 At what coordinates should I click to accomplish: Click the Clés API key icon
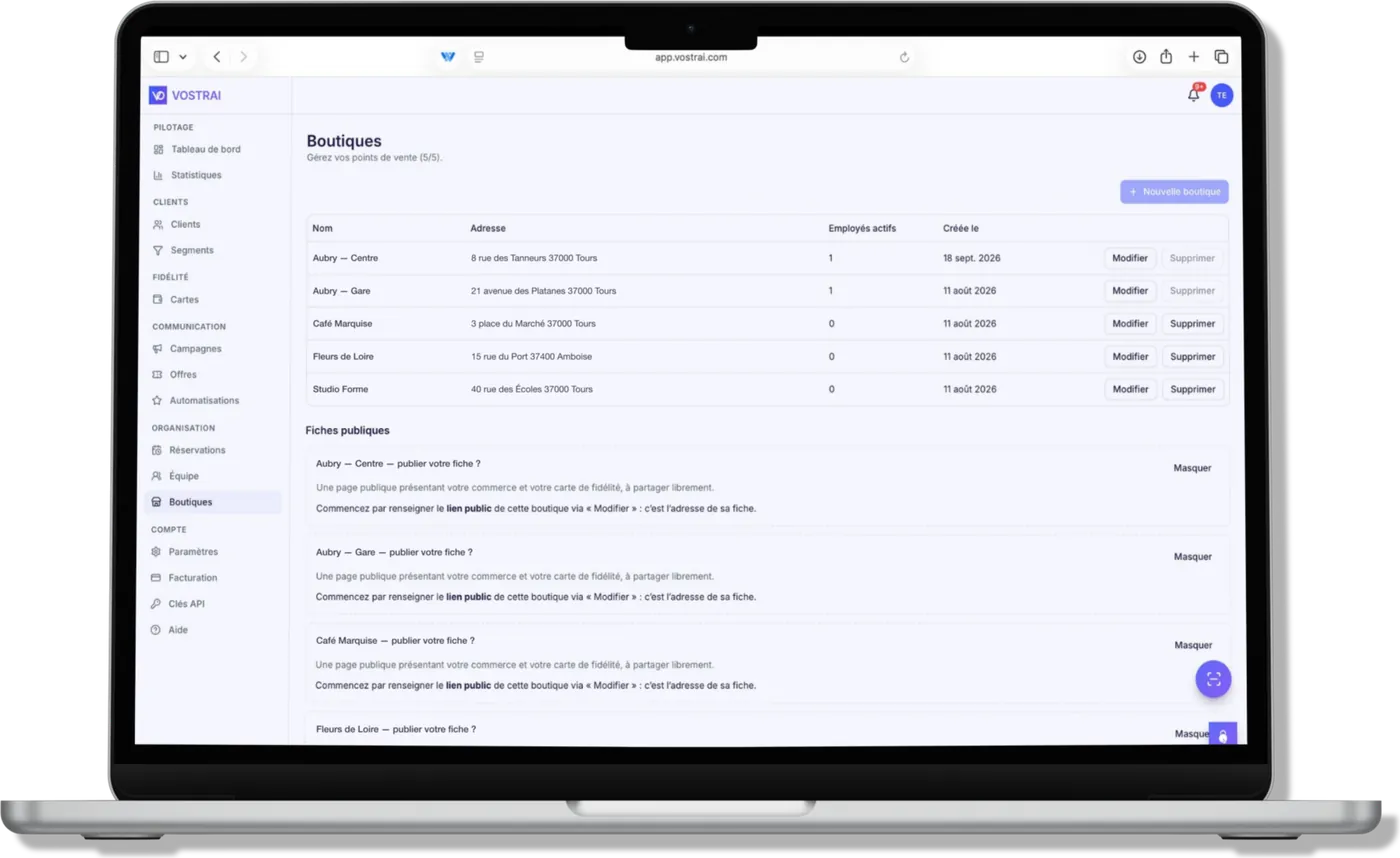tap(156, 604)
